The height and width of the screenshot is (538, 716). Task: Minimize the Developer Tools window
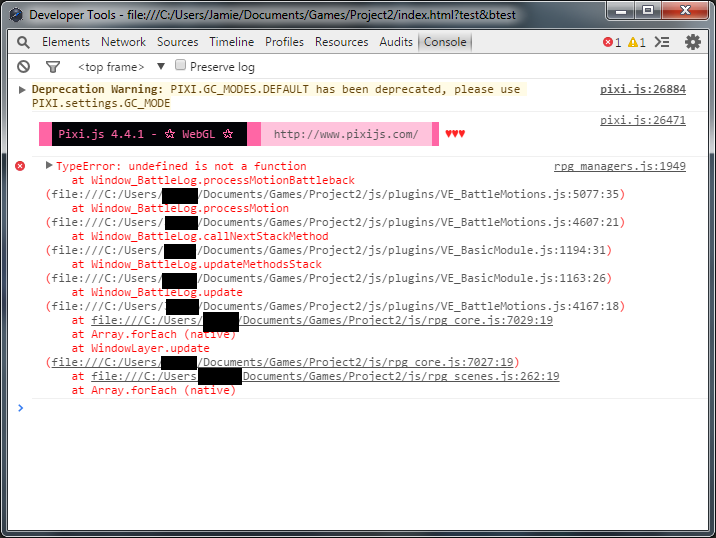pyautogui.click(x=621, y=11)
